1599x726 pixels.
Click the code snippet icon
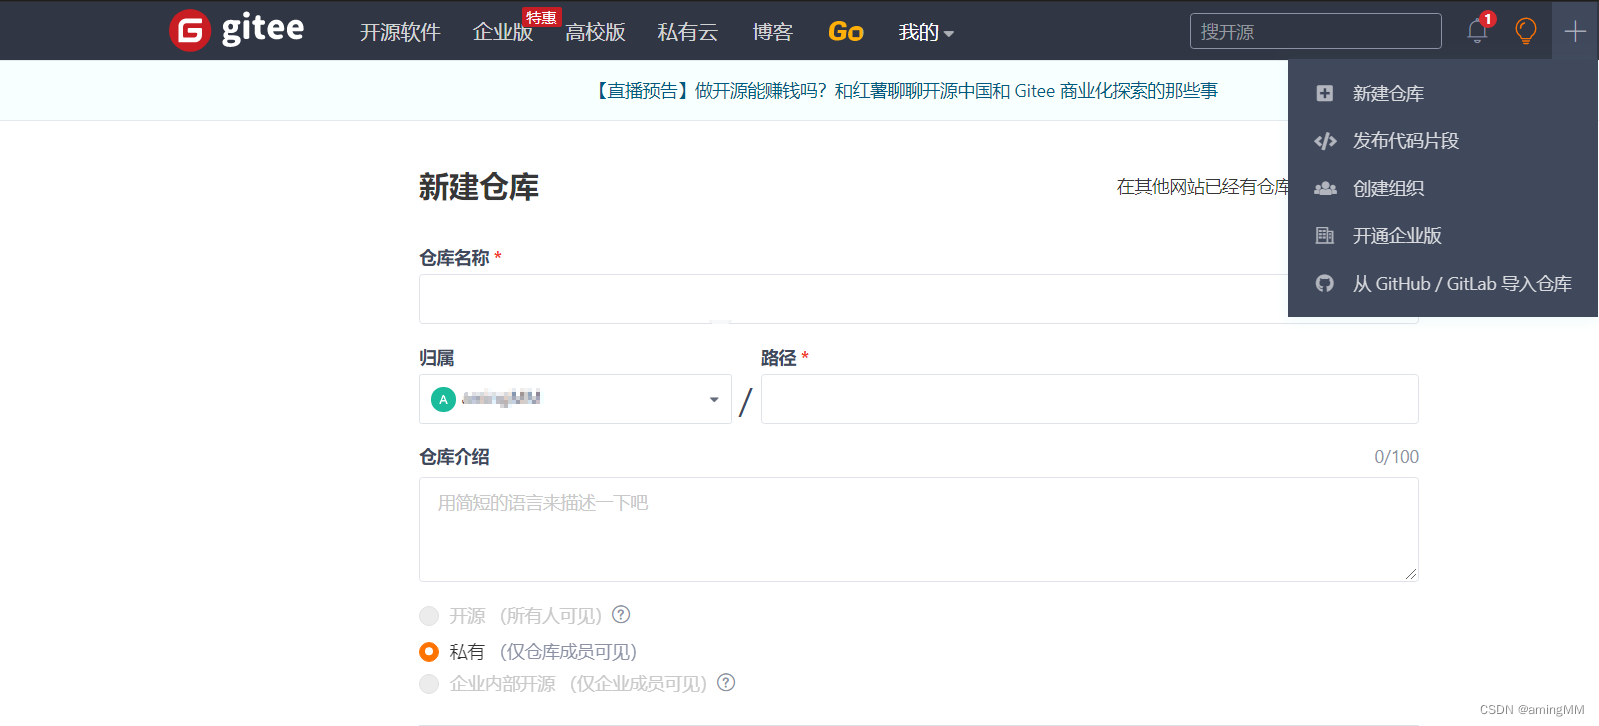click(1325, 141)
